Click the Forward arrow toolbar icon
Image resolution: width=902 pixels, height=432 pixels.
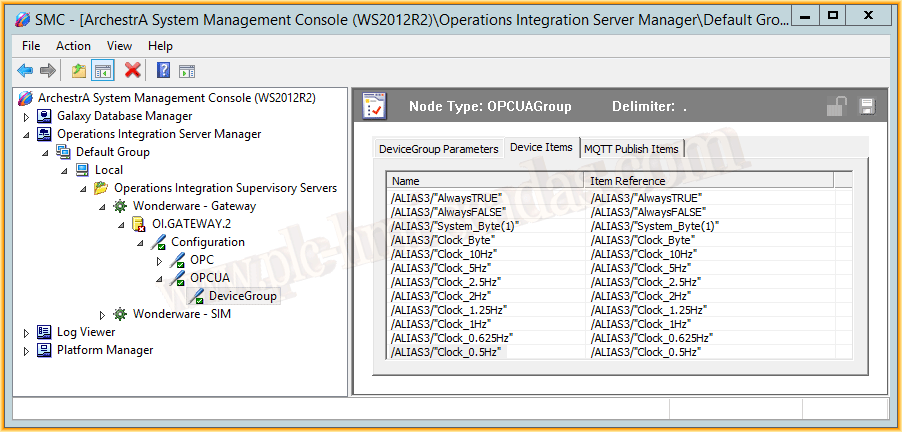click(x=47, y=70)
